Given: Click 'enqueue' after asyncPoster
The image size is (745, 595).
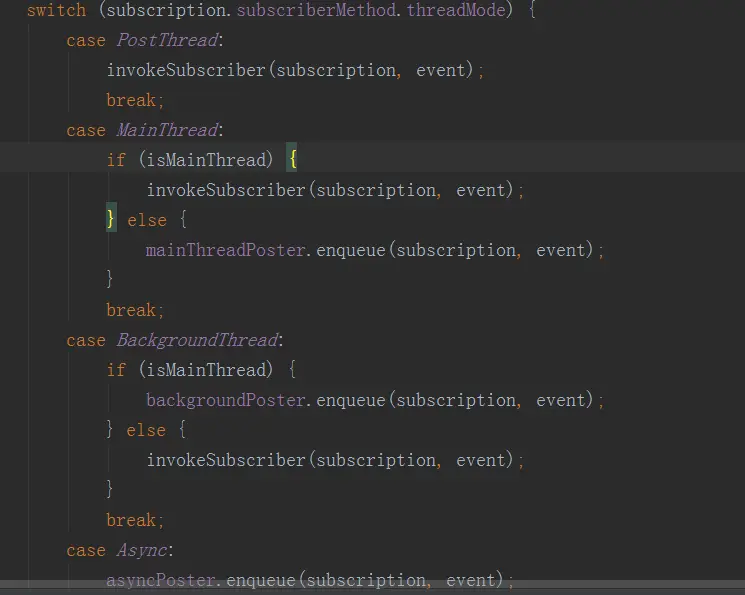Looking at the screenshot, I should (261, 580).
